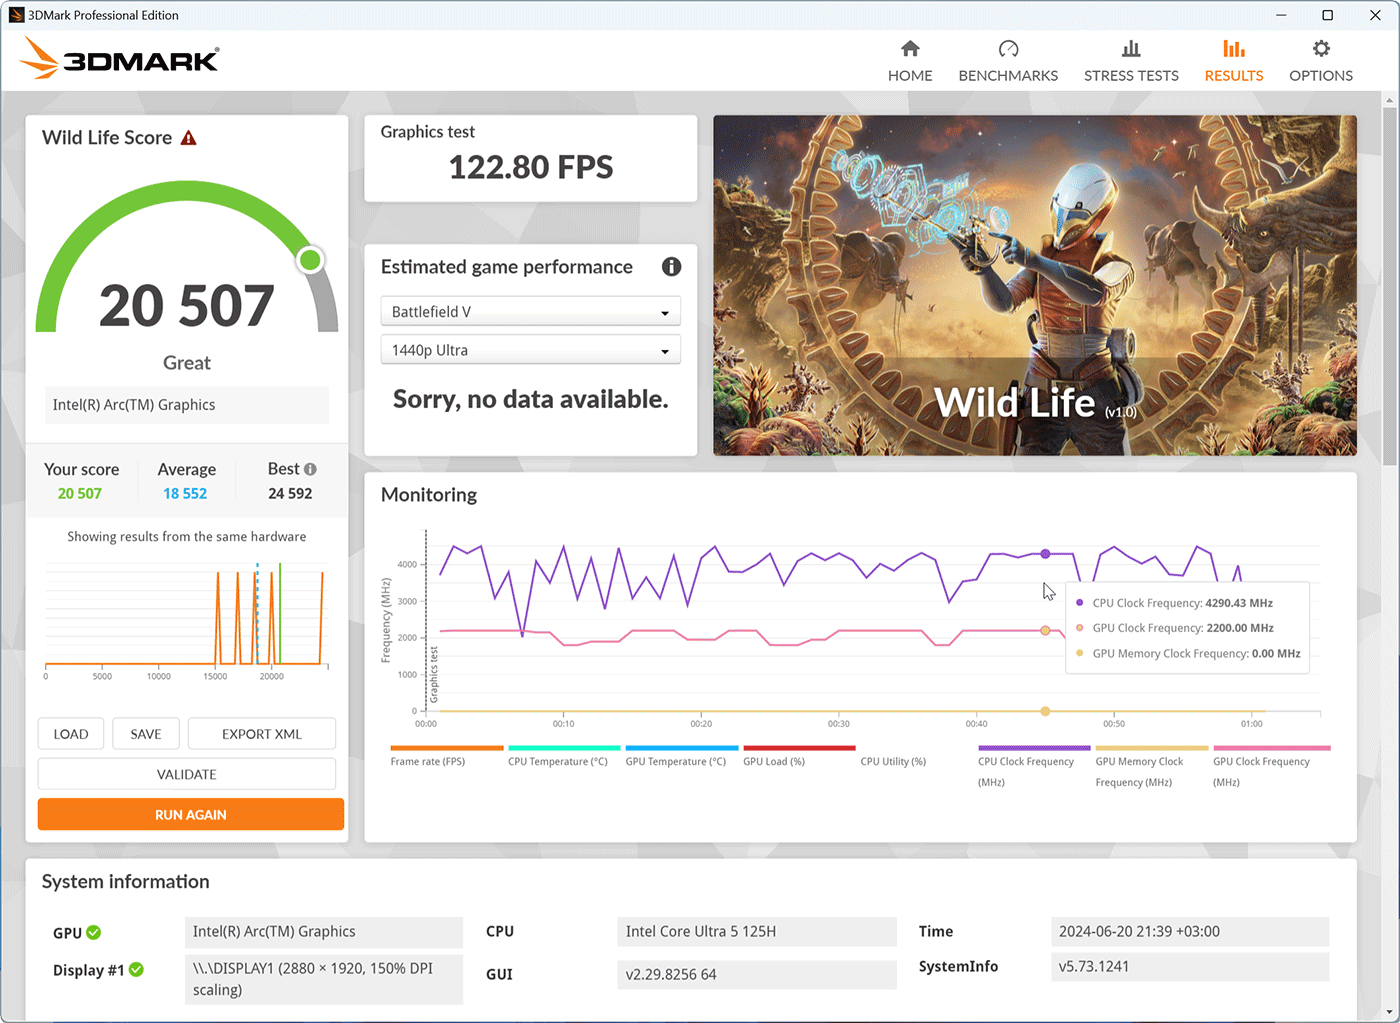
Task: Click the SystemInfo version v5.73.1241 field
Action: tap(1190, 967)
